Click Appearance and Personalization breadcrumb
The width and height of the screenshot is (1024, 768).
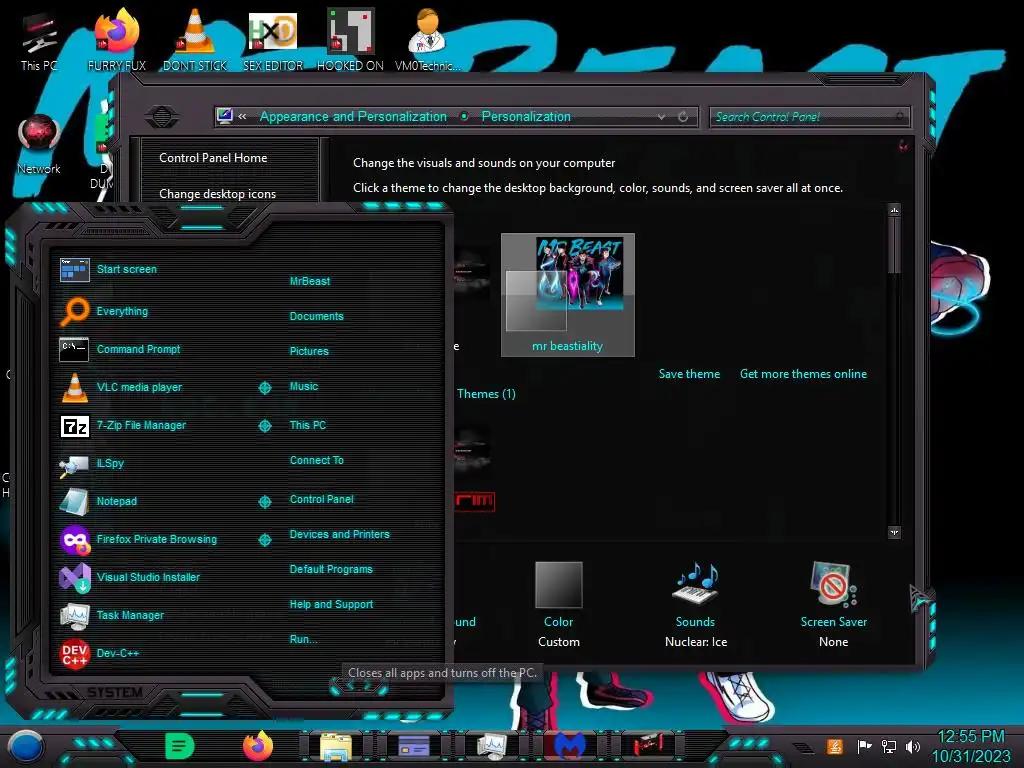click(x=353, y=116)
